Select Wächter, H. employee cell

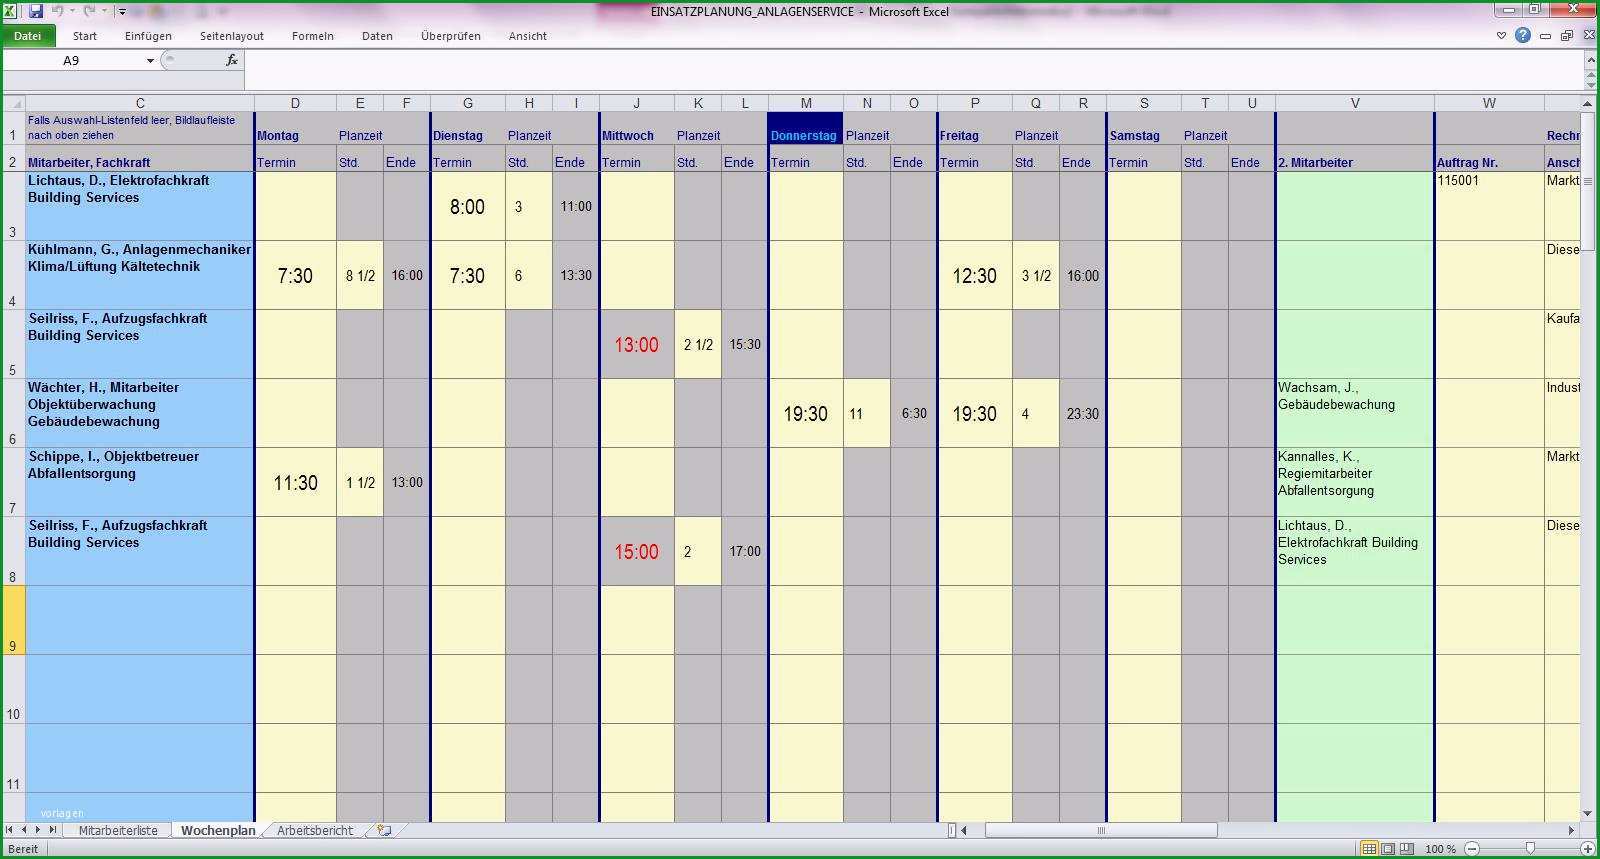click(x=140, y=413)
